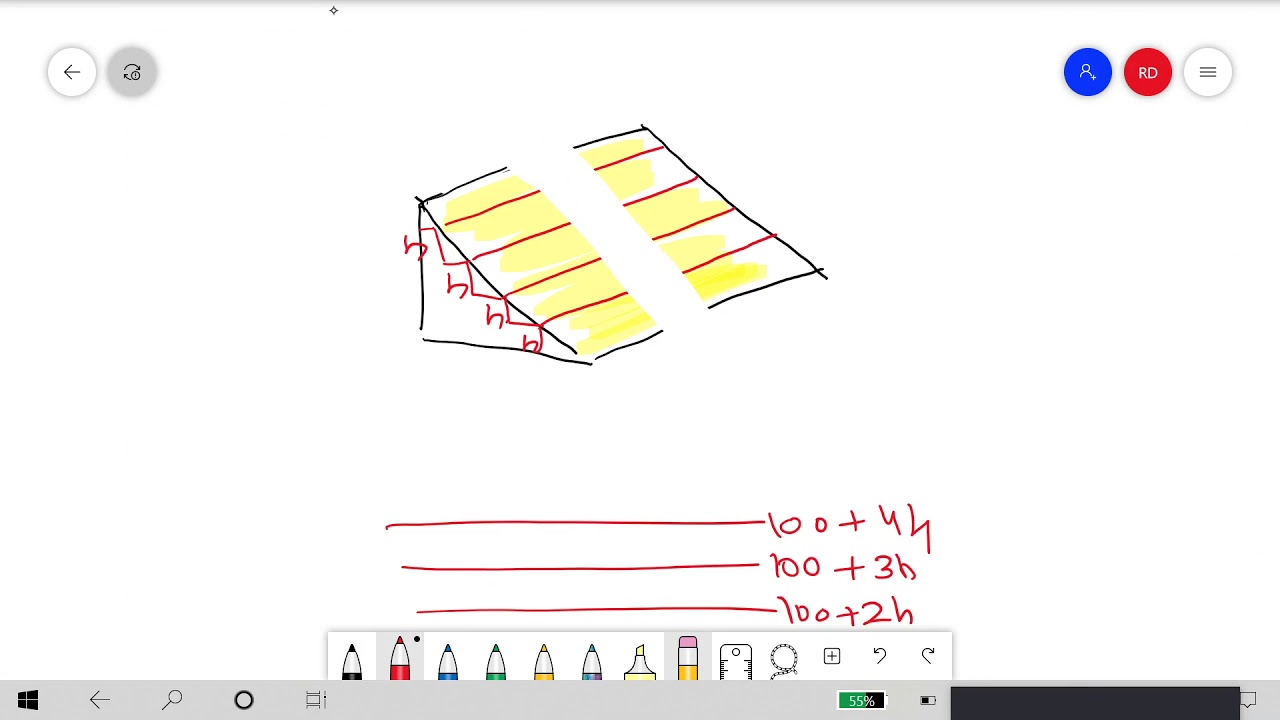
Task: Click the small battery tray icon
Action: pos(928,701)
